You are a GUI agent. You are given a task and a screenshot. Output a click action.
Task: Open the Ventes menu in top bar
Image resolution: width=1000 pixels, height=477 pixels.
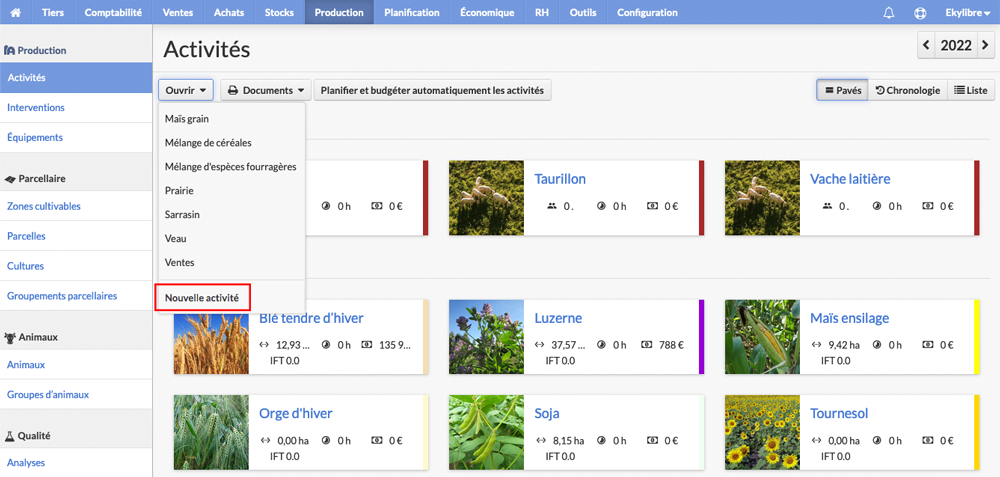click(x=178, y=12)
